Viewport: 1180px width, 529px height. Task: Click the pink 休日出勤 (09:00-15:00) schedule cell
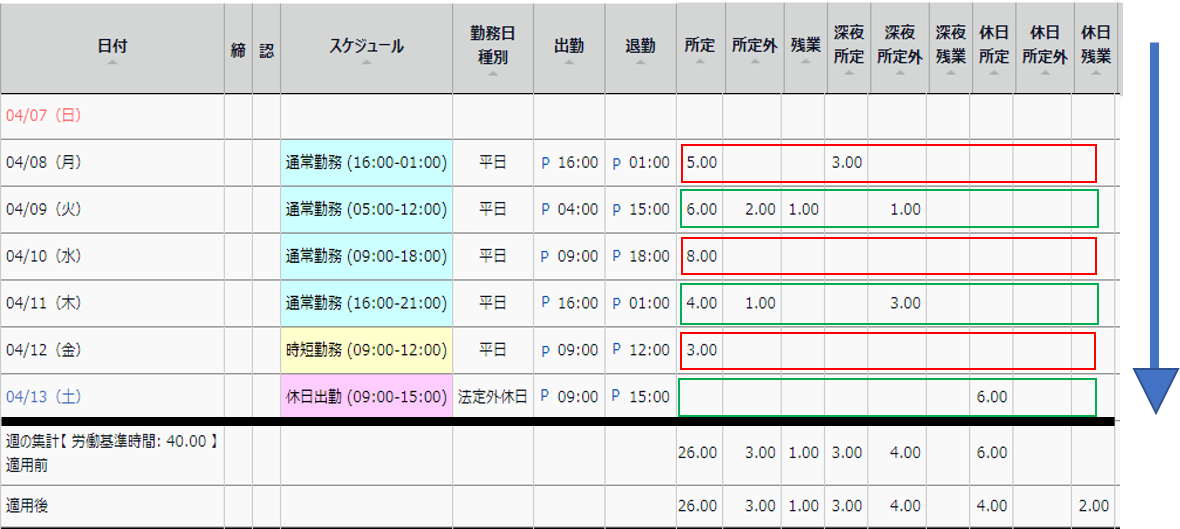366,397
